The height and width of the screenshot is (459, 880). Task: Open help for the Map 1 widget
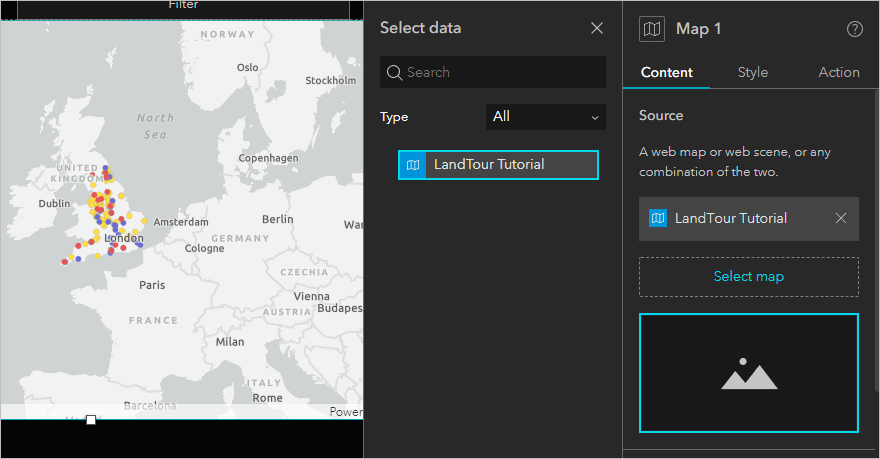tap(854, 29)
